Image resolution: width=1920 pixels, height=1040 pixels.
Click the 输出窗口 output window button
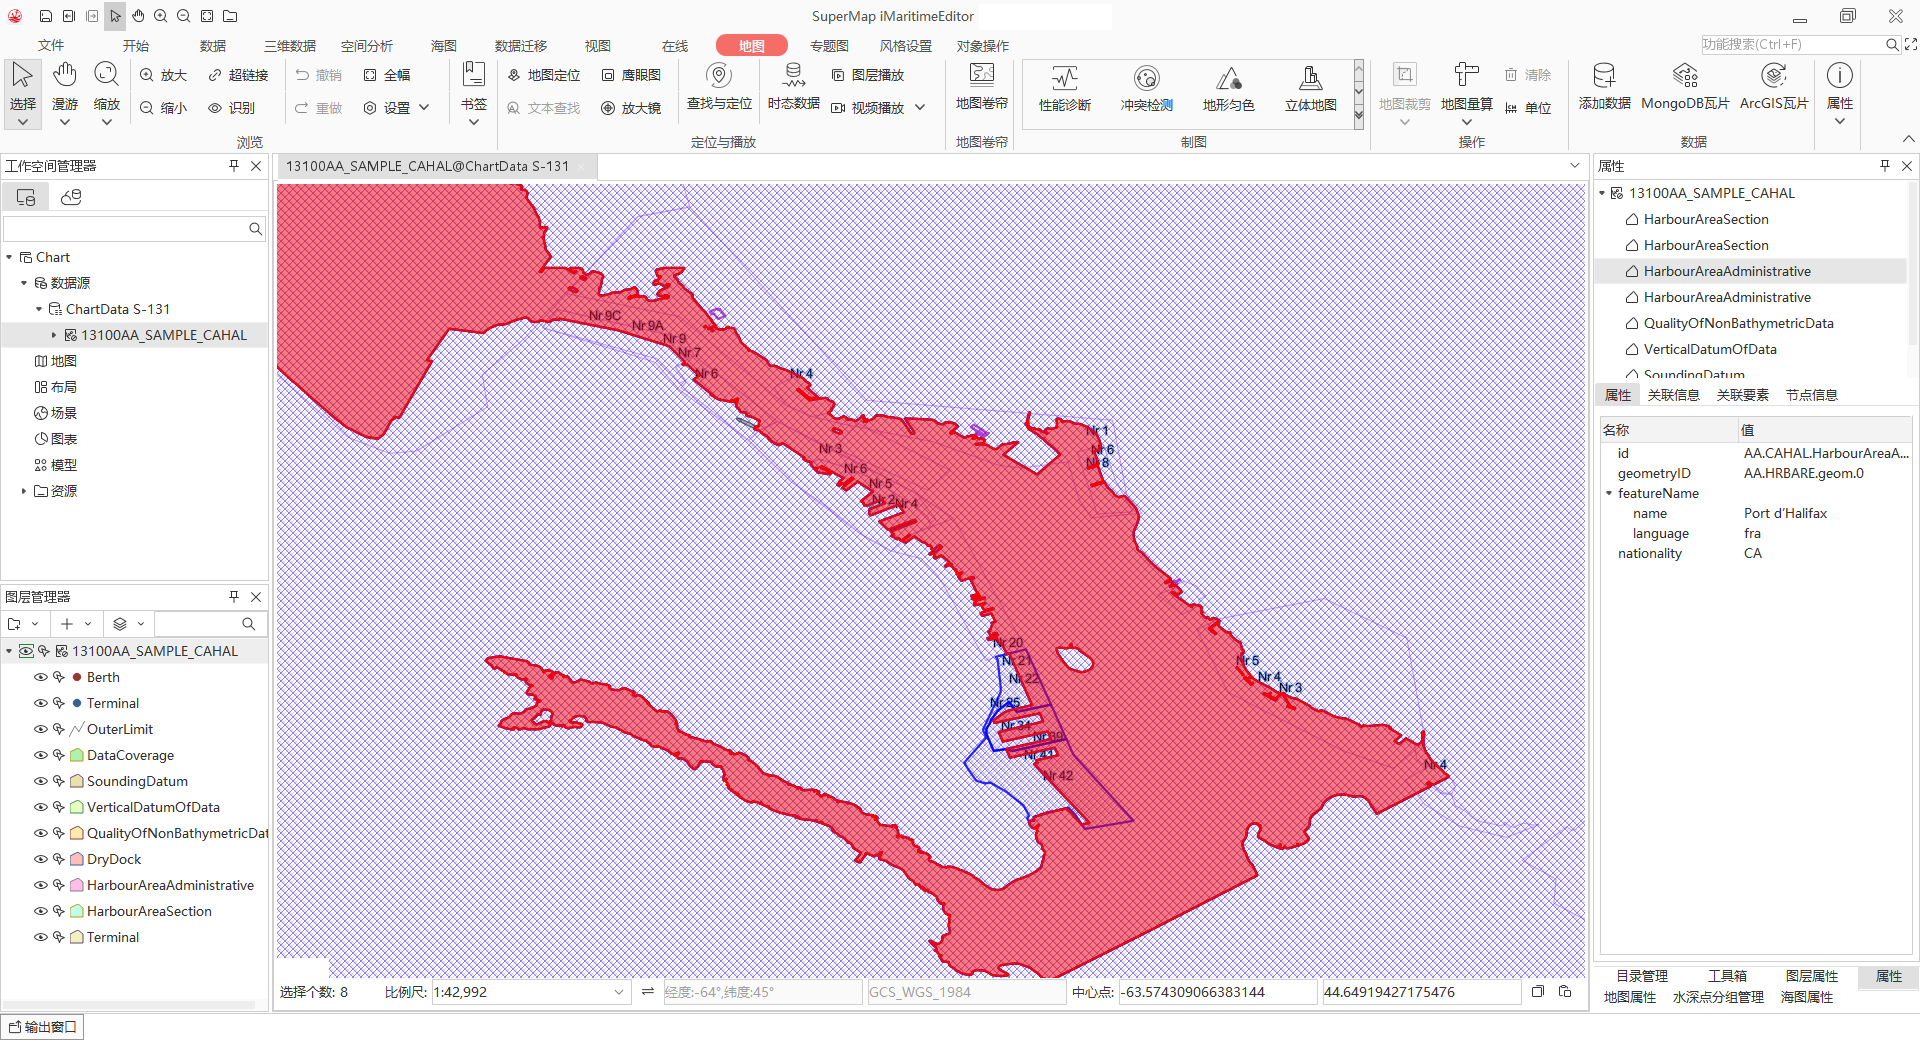coord(42,1027)
